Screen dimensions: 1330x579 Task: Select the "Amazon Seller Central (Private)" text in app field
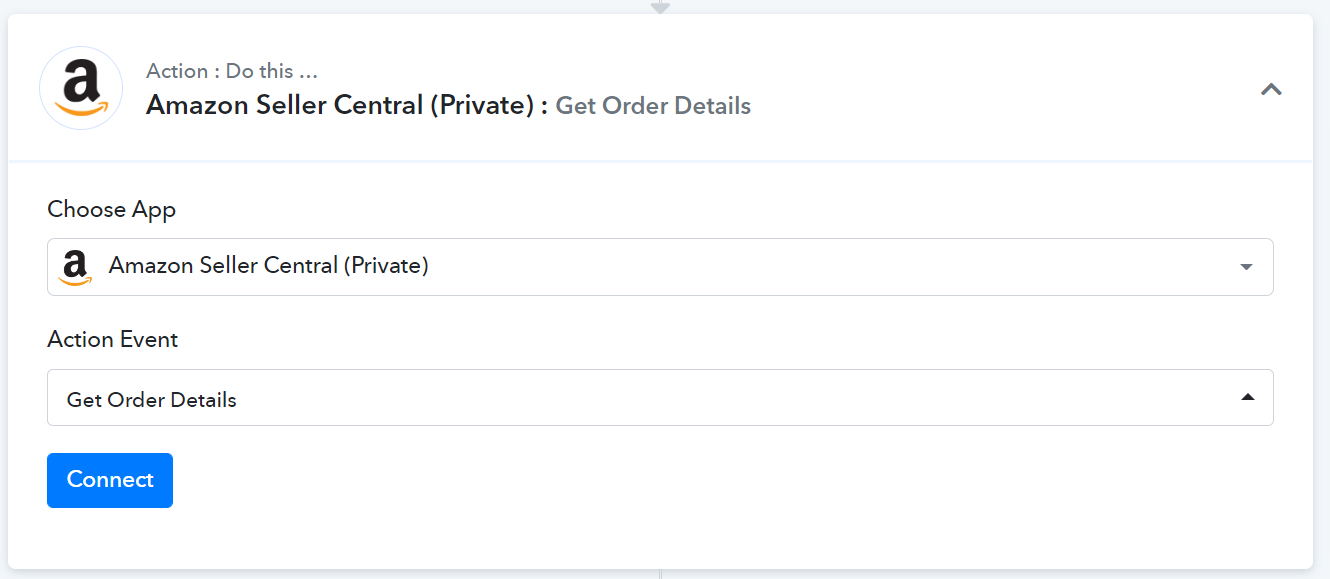point(269,266)
